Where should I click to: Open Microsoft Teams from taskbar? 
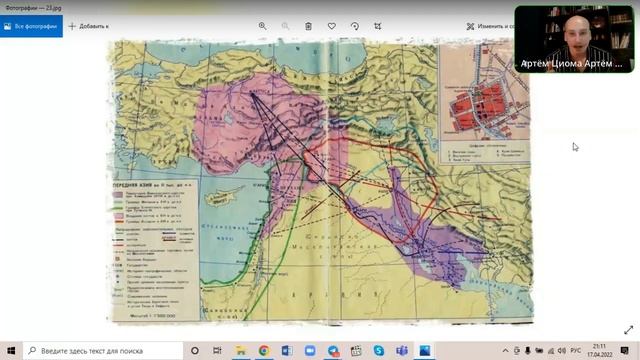(x=402, y=351)
